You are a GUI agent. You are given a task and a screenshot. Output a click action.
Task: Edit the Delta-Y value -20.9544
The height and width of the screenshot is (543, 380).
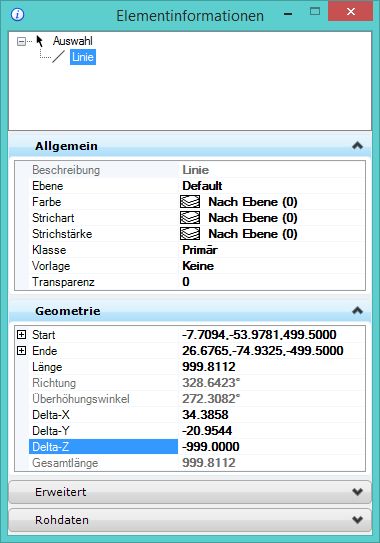207,431
